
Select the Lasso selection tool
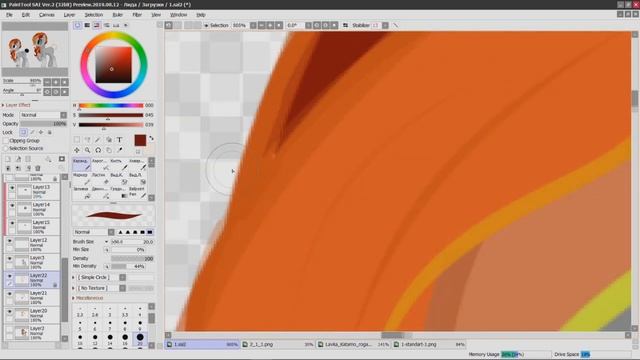pyautogui.click(x=87, y=140)
